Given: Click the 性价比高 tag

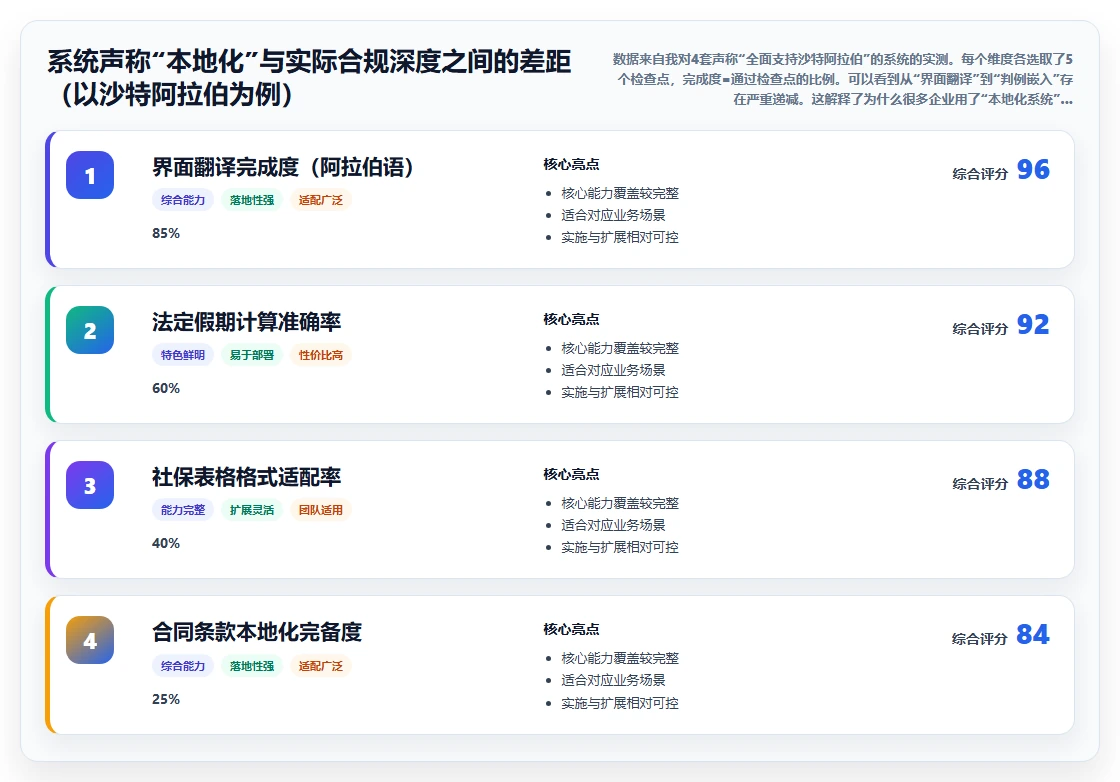Looking at the screenshot, I should (x=321, y=355).
